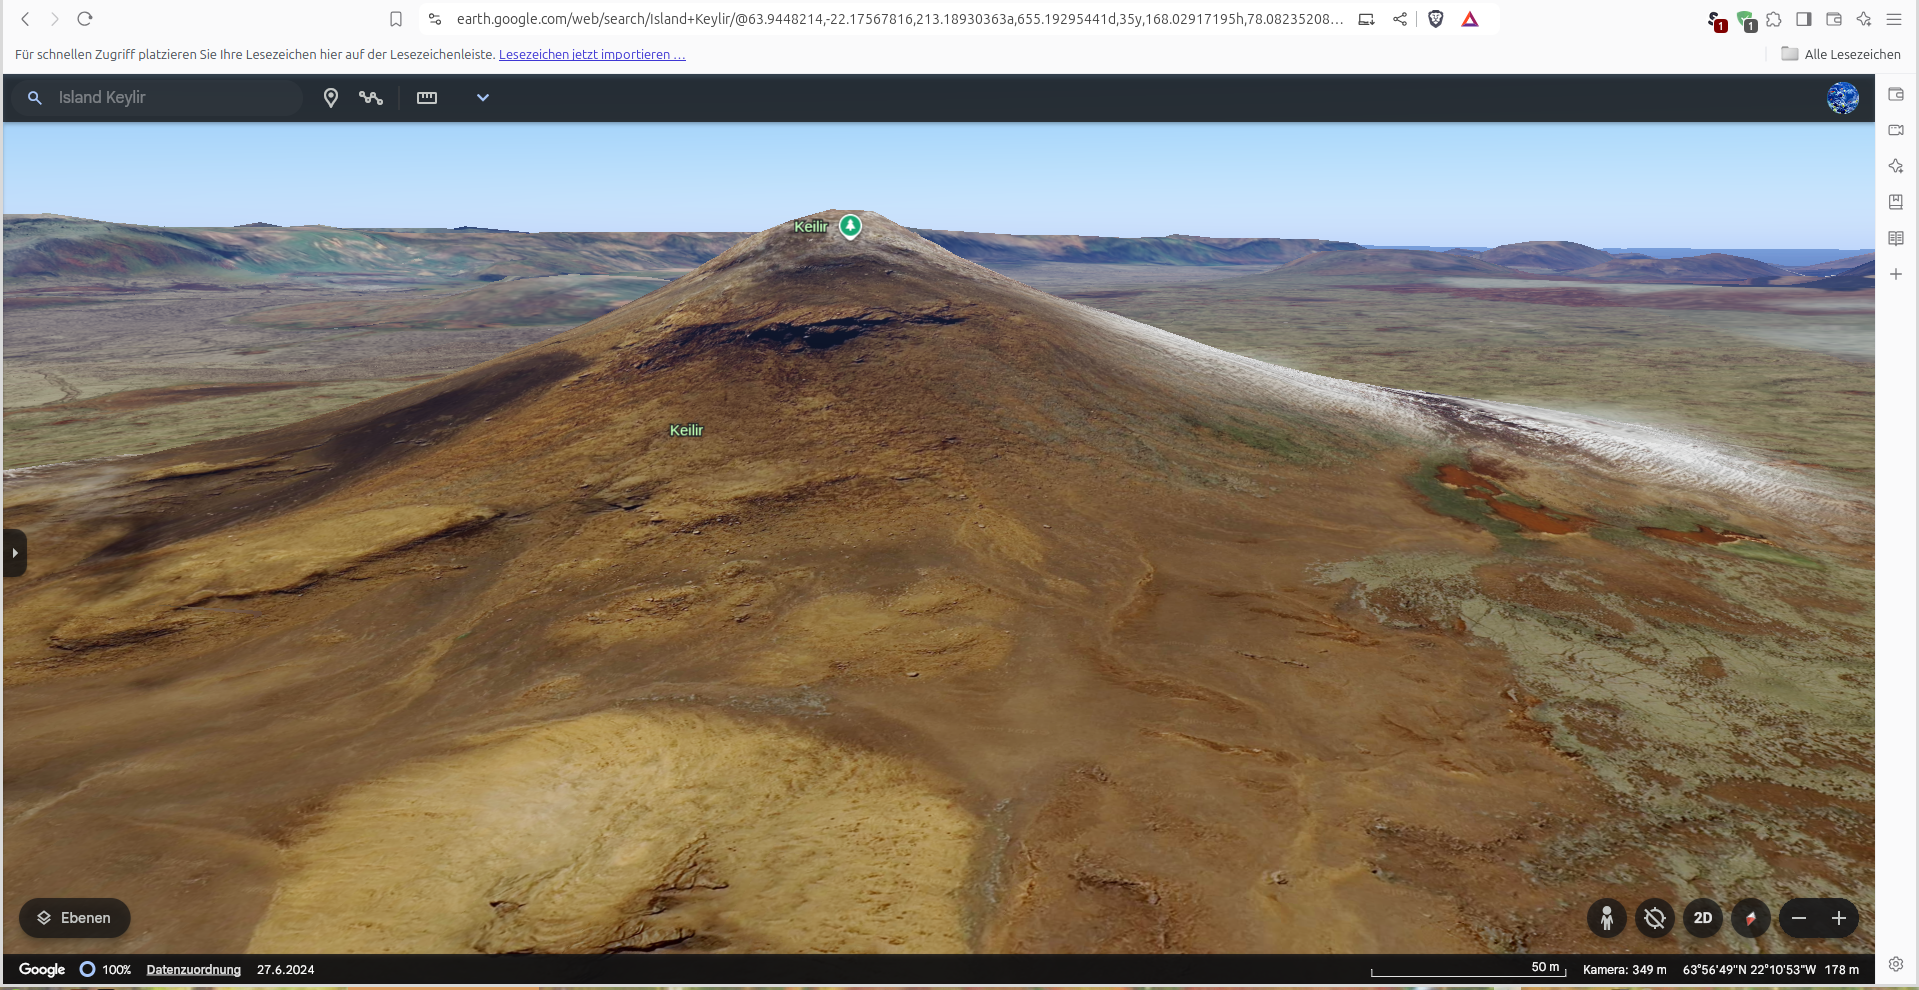The height and width of the screenshot is (990, 1919).
Task: Add a sidebar item with plus icon
Action: [x=1896, y=274]
